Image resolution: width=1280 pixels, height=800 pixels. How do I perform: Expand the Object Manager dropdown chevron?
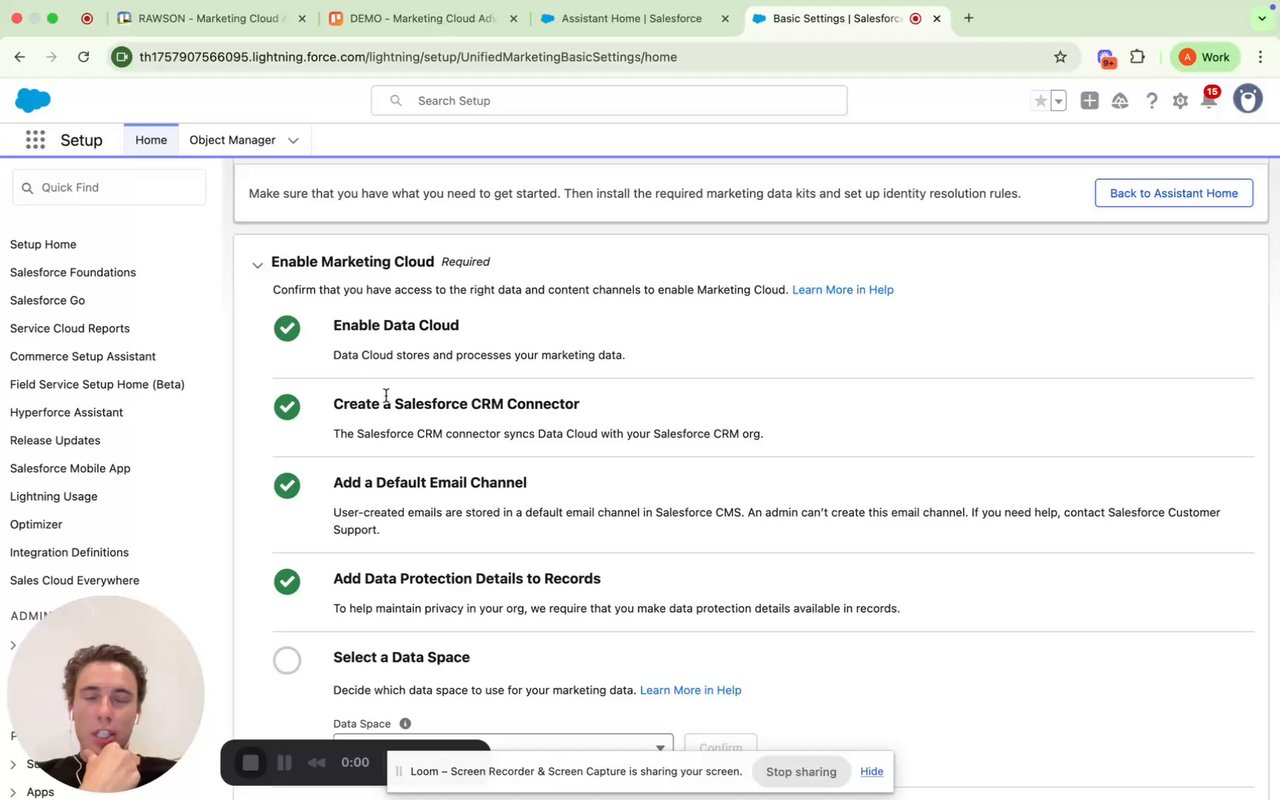[293, 141]
